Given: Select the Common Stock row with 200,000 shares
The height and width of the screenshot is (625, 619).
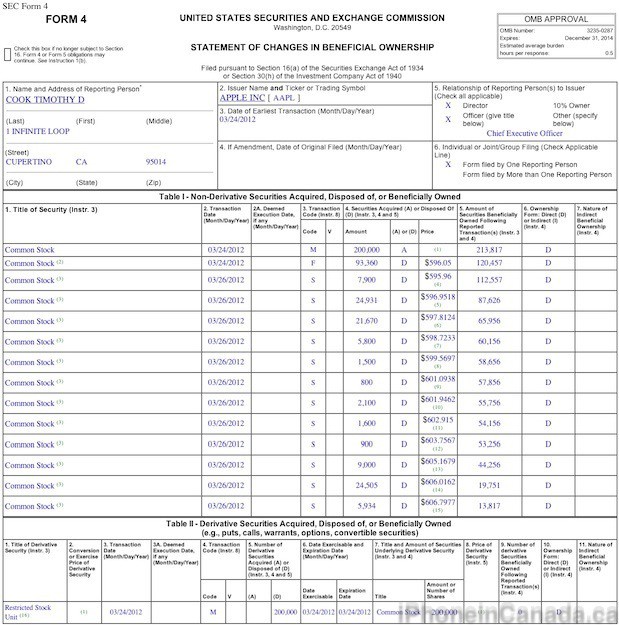Looking at the screenshot, I should (29, 248).
